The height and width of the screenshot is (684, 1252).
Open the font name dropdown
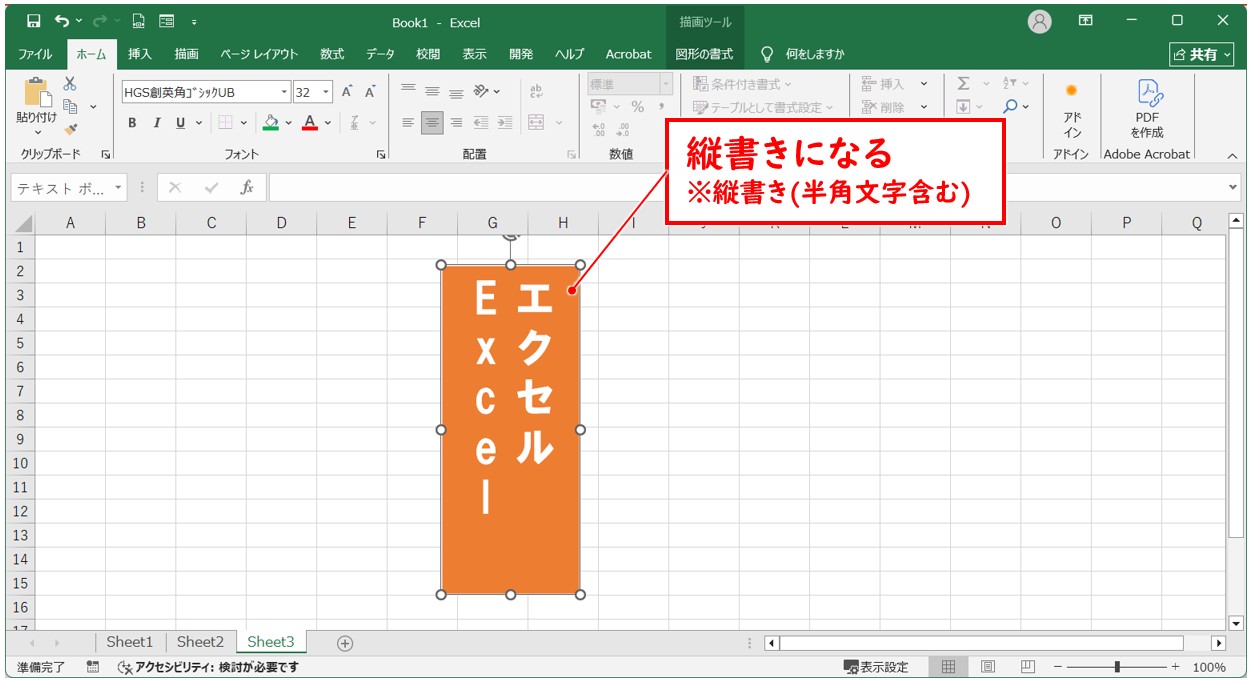(x=284, y=92)
